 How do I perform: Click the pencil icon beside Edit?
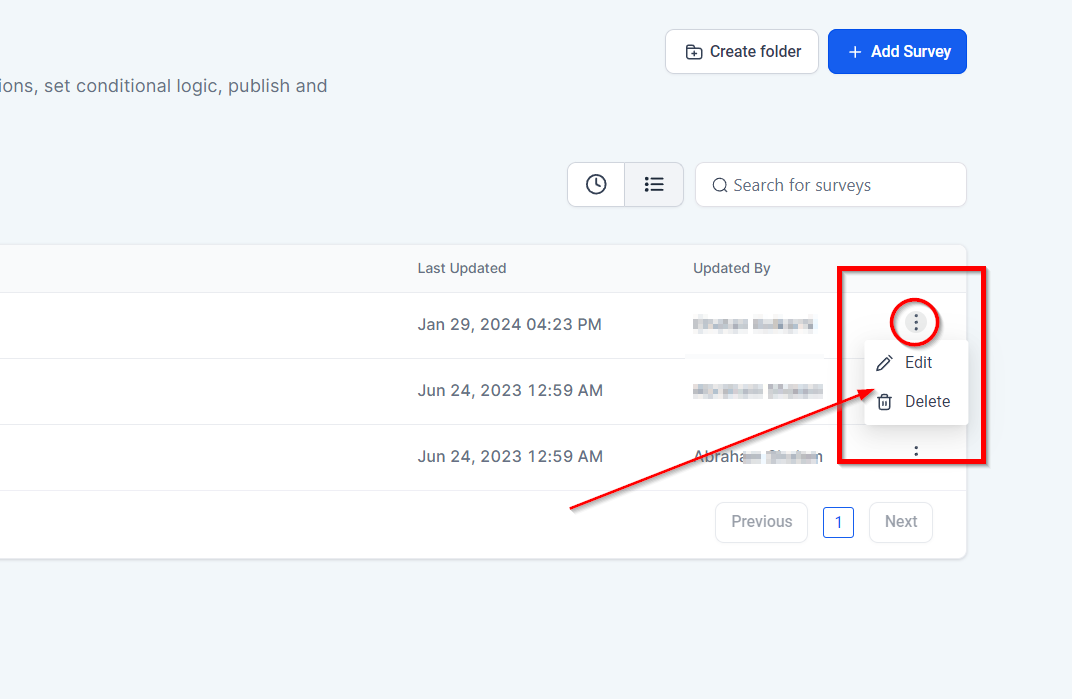pyautogui.click(x=884, y=363)
